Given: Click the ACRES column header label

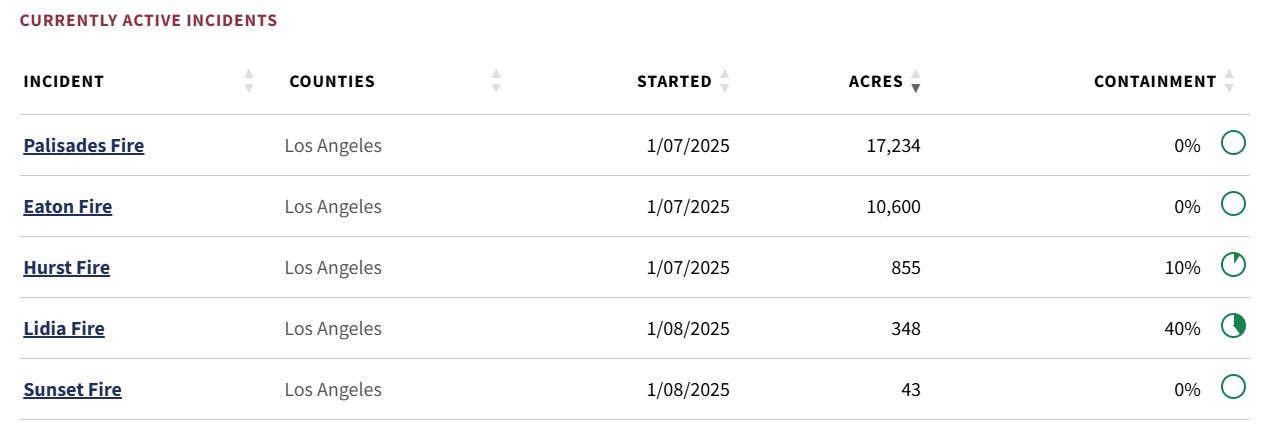Looking at the screenshot, I should tap(876, 82).
